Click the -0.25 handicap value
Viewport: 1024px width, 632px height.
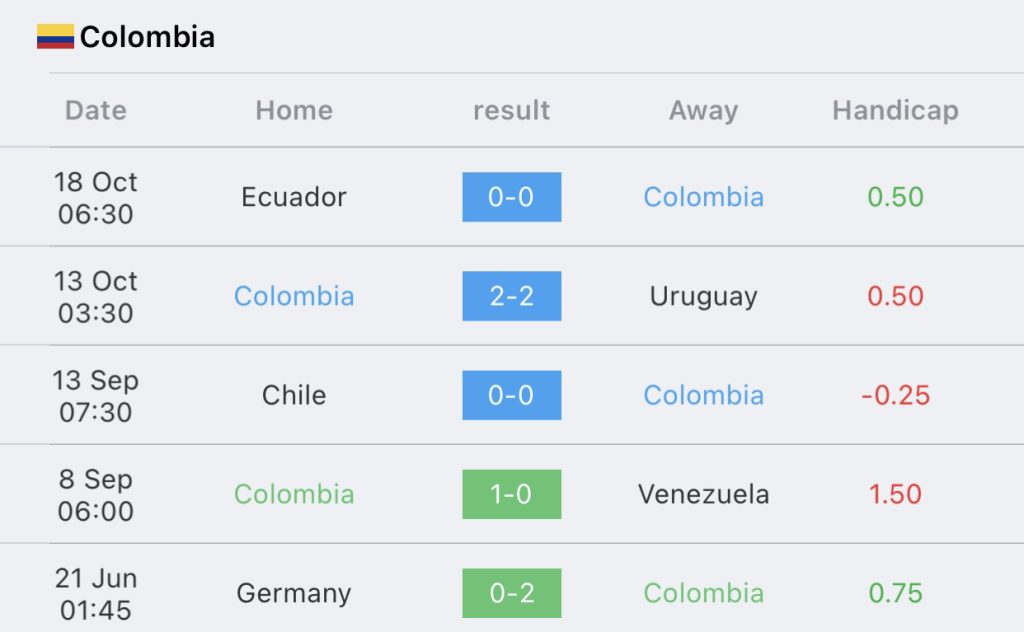tap(895, 395)
